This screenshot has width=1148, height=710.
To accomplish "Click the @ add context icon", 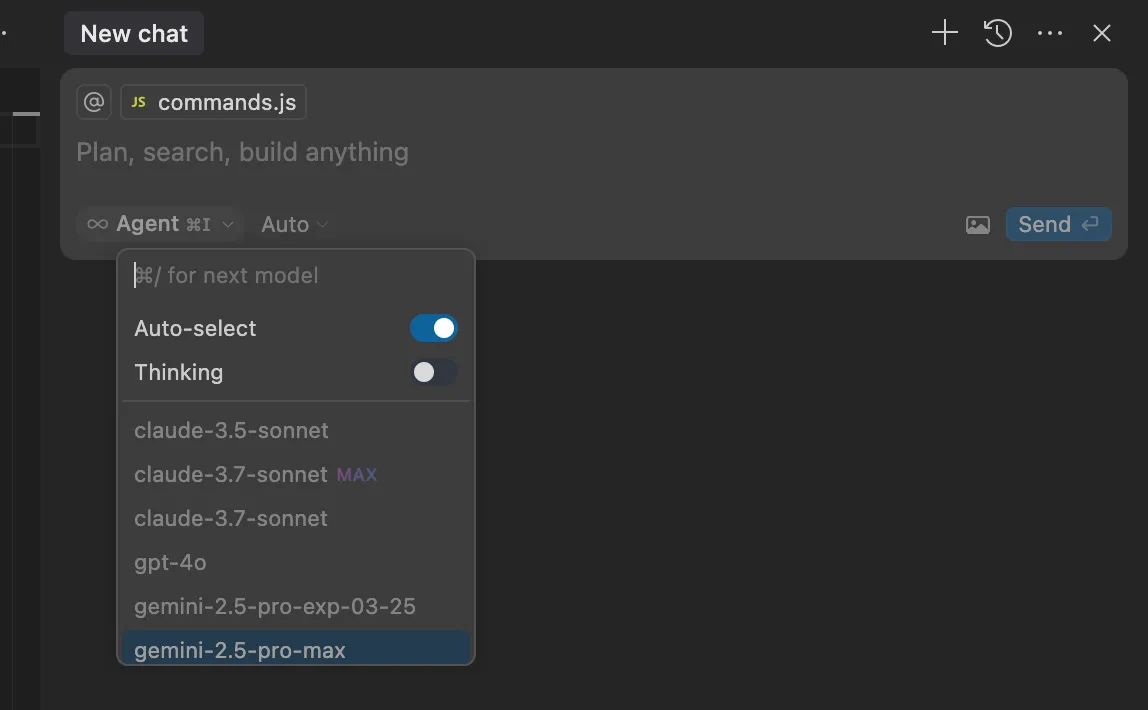I will coord(94,102).
